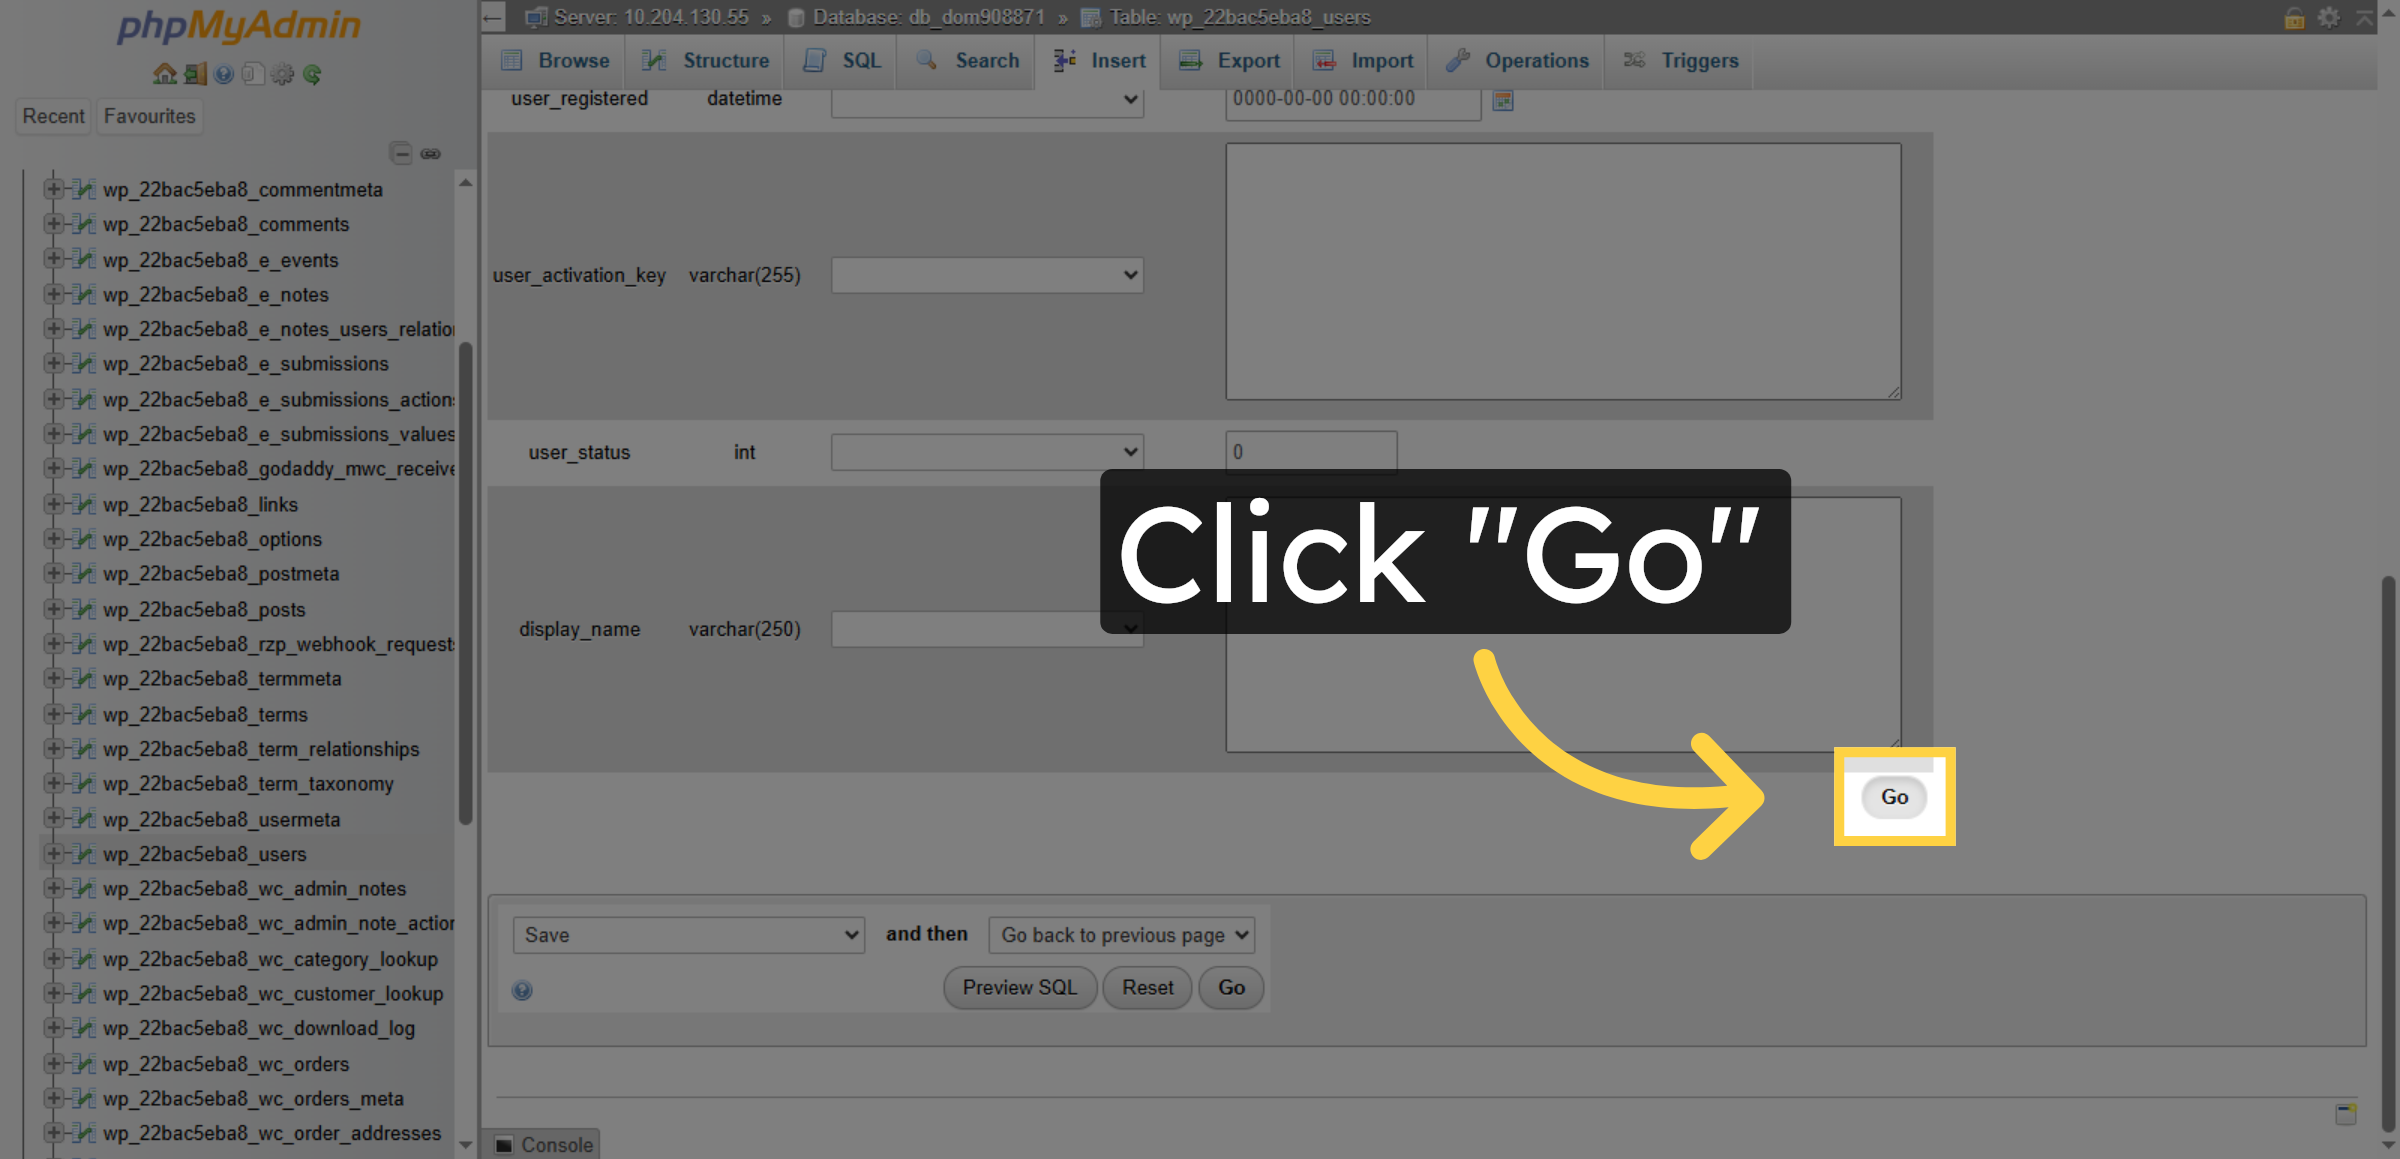
Task: Open wp_22bac5eba8_usermeta table in tree
Action: click(221, 820)
